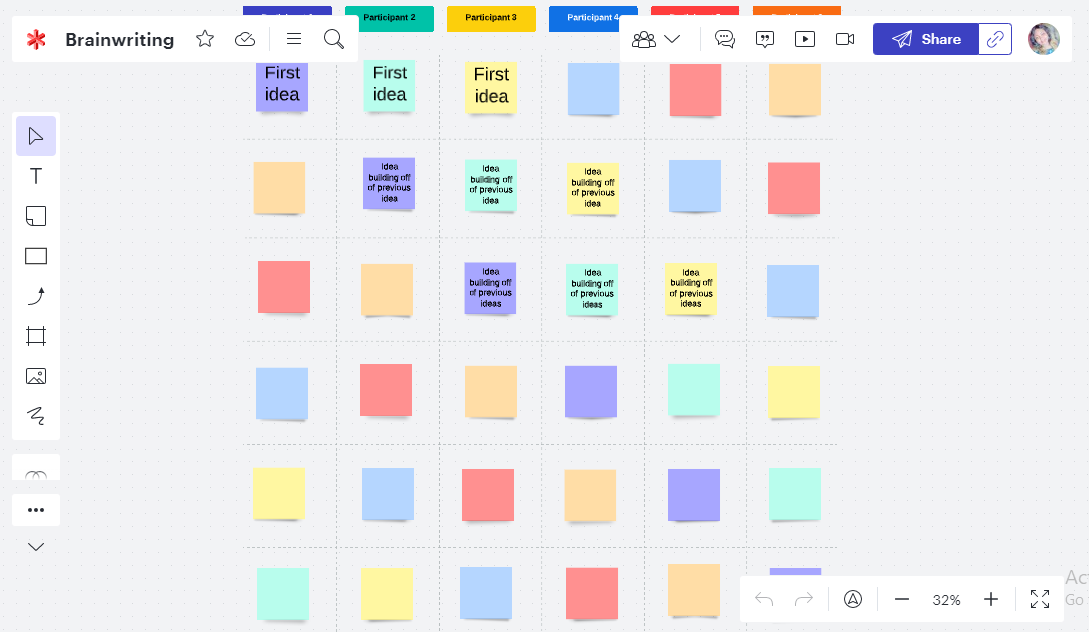Screen dimensions: 1089x632
Task: Open the hamburger menu
Action: [x=294, y=39]
